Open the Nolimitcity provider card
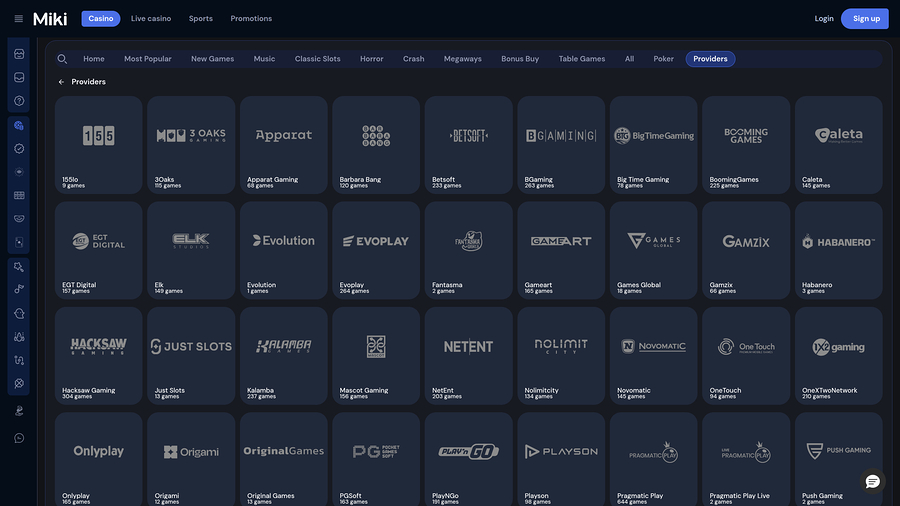This screenshot has height=506, width=900. tap(561, 356)
